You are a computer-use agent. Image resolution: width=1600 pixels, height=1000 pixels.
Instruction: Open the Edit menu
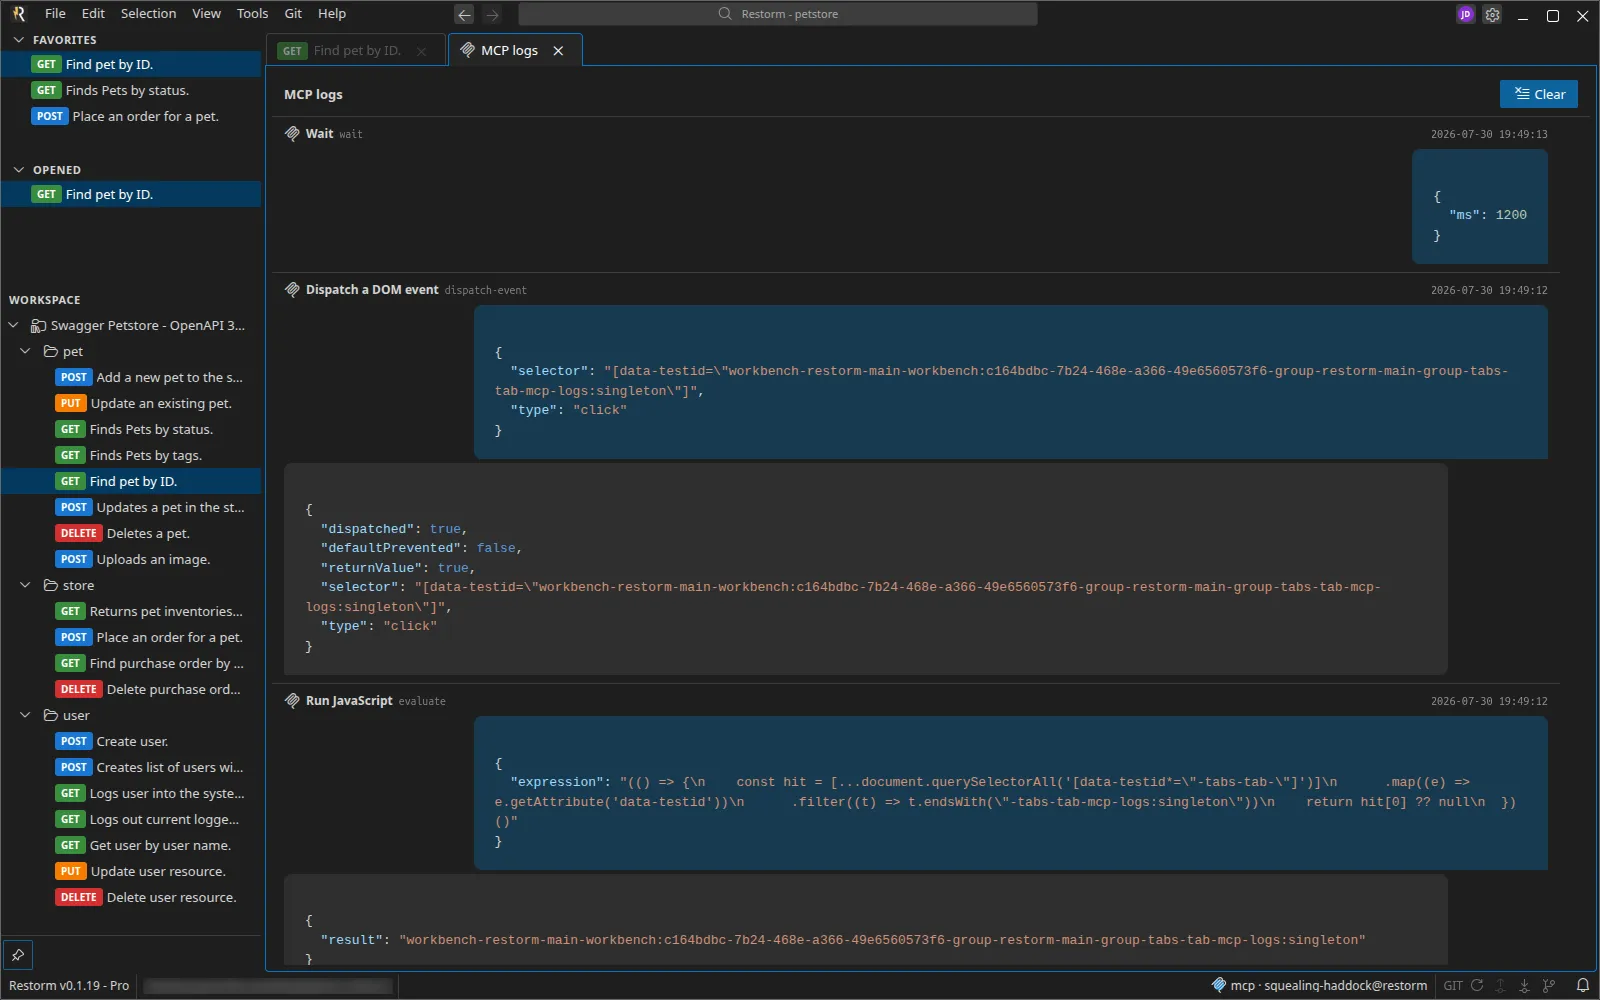tap(93, 14)
